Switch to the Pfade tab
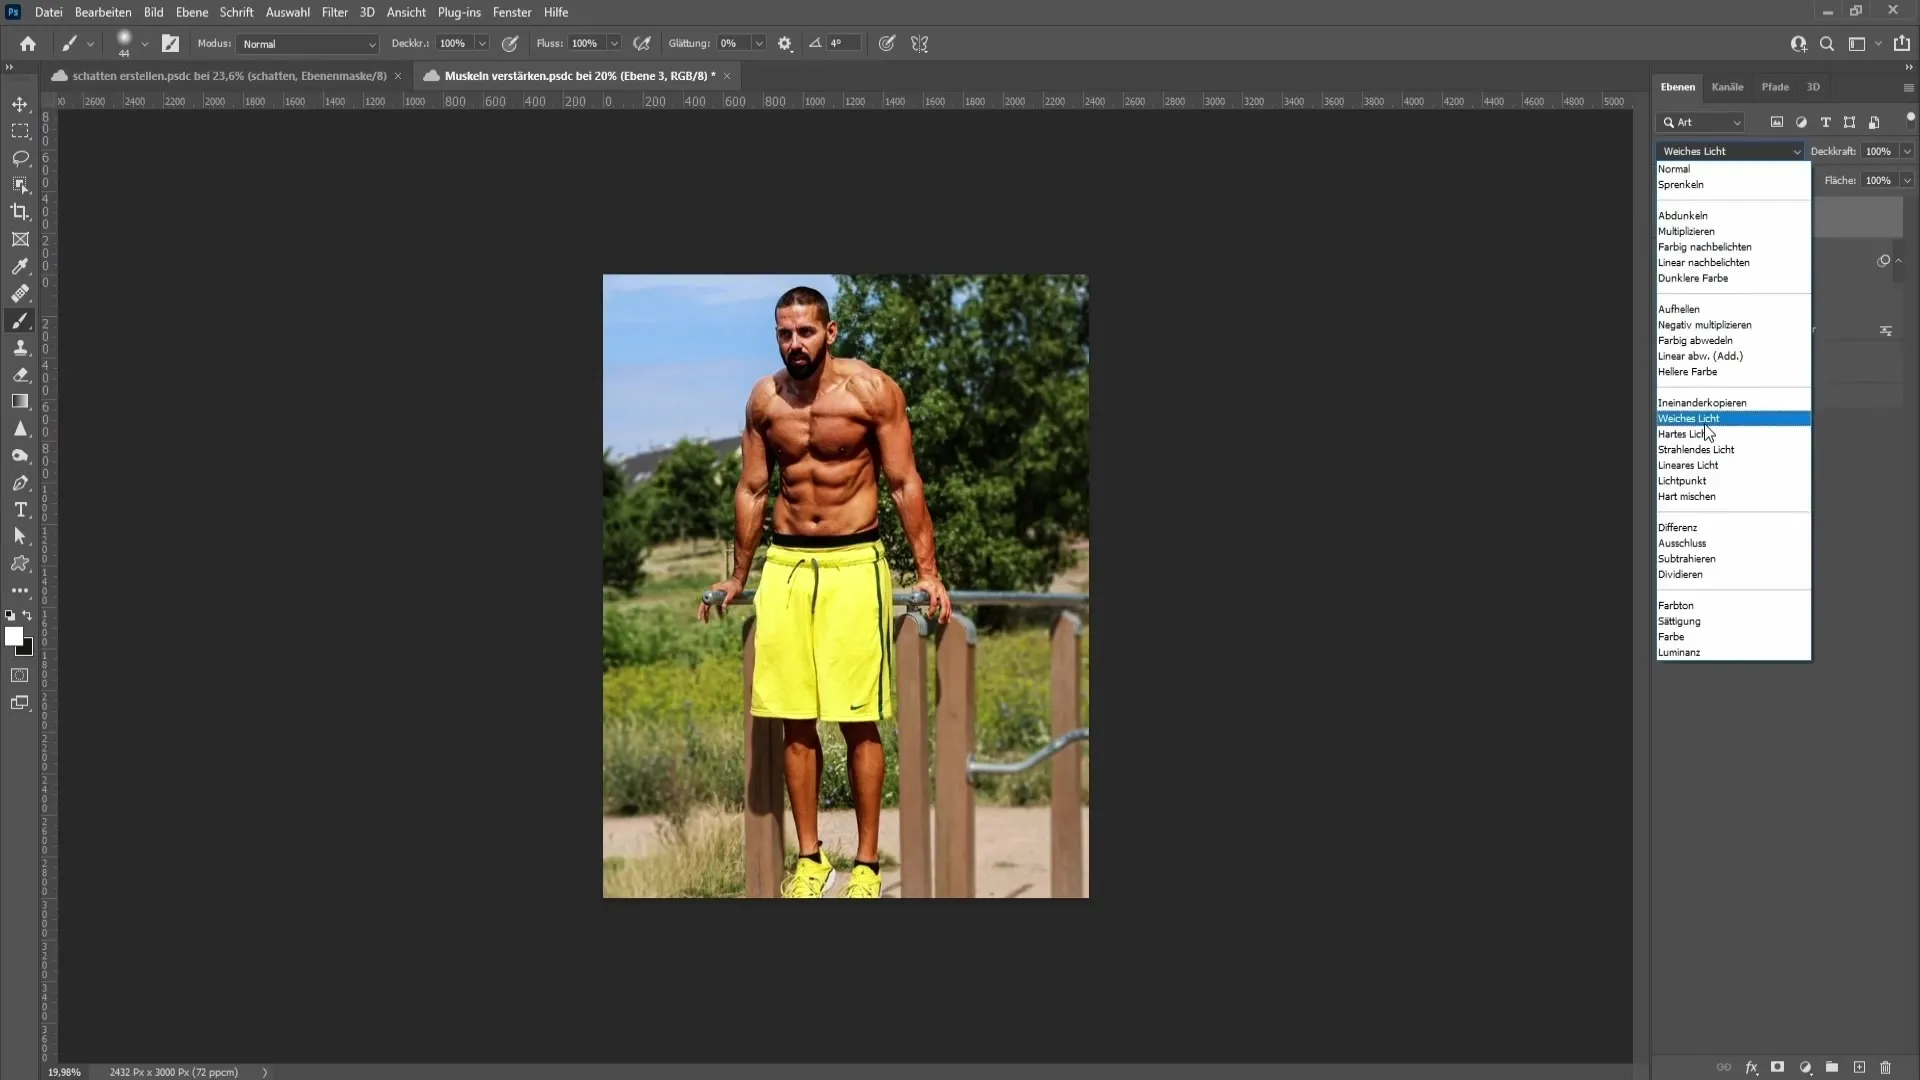Viewport: 1920px width, 1080px height. coord(1775,87)
